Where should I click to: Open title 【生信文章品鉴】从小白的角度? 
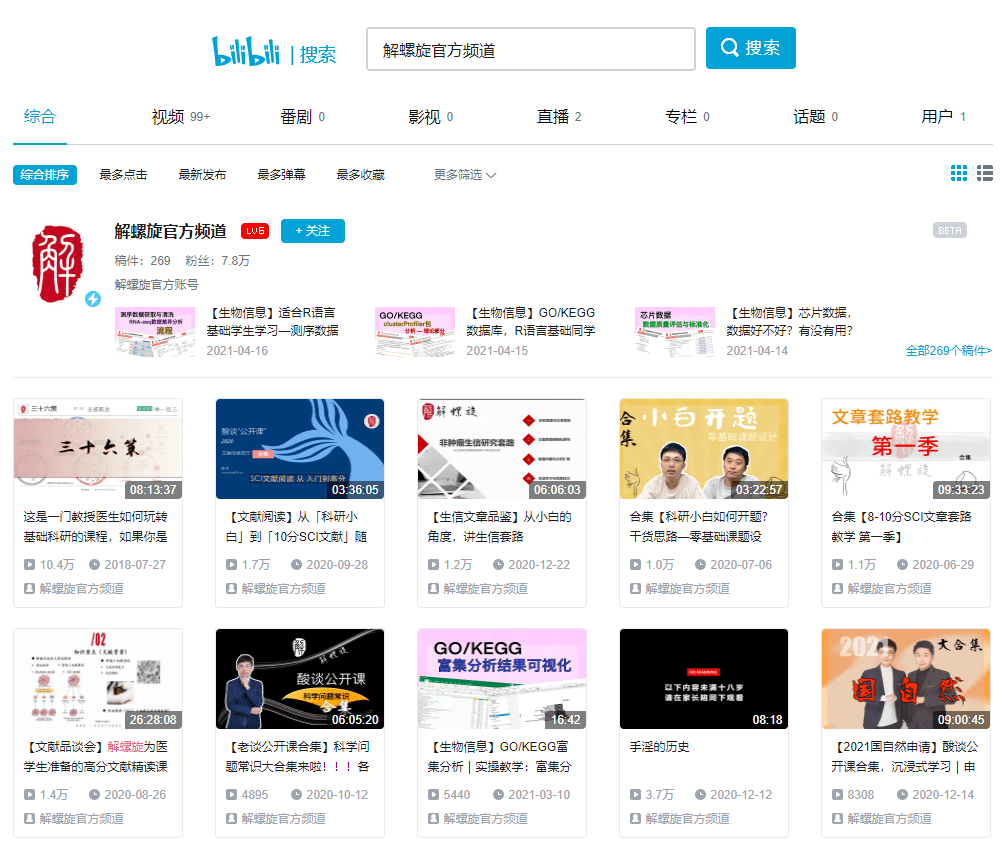499,526
